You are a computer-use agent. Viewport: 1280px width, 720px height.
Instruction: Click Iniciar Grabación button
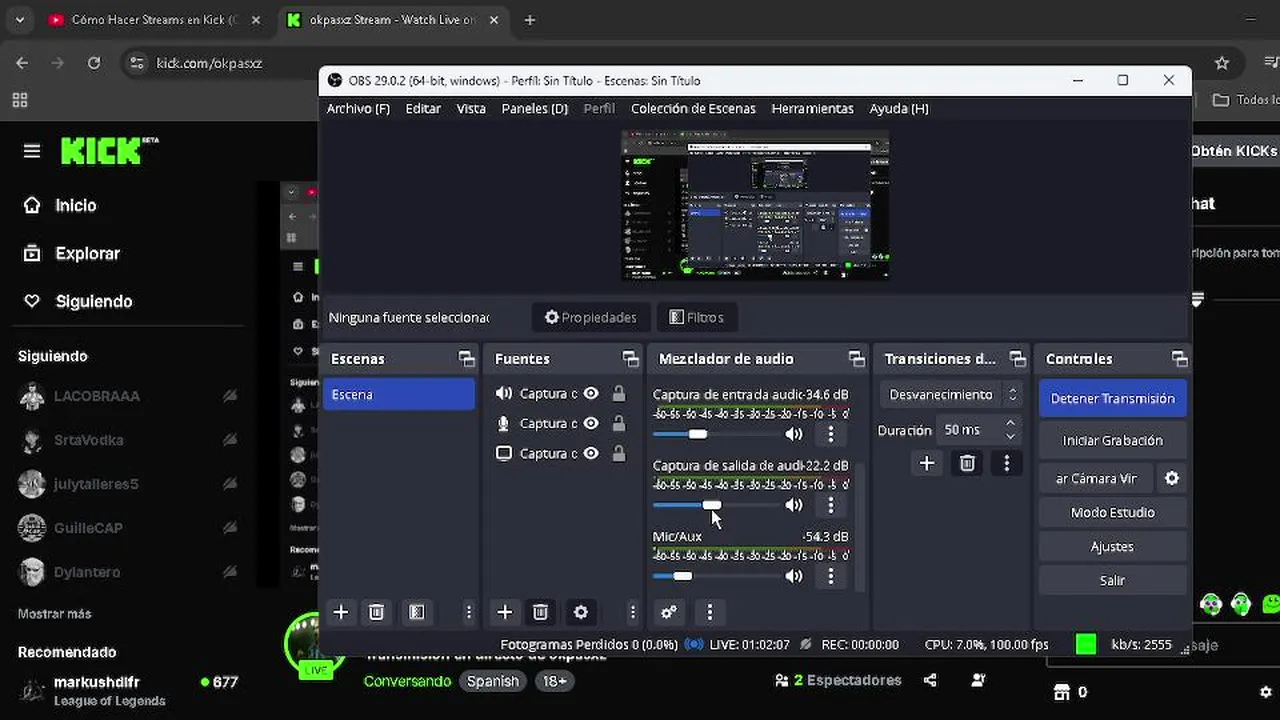coord(1113,440)
